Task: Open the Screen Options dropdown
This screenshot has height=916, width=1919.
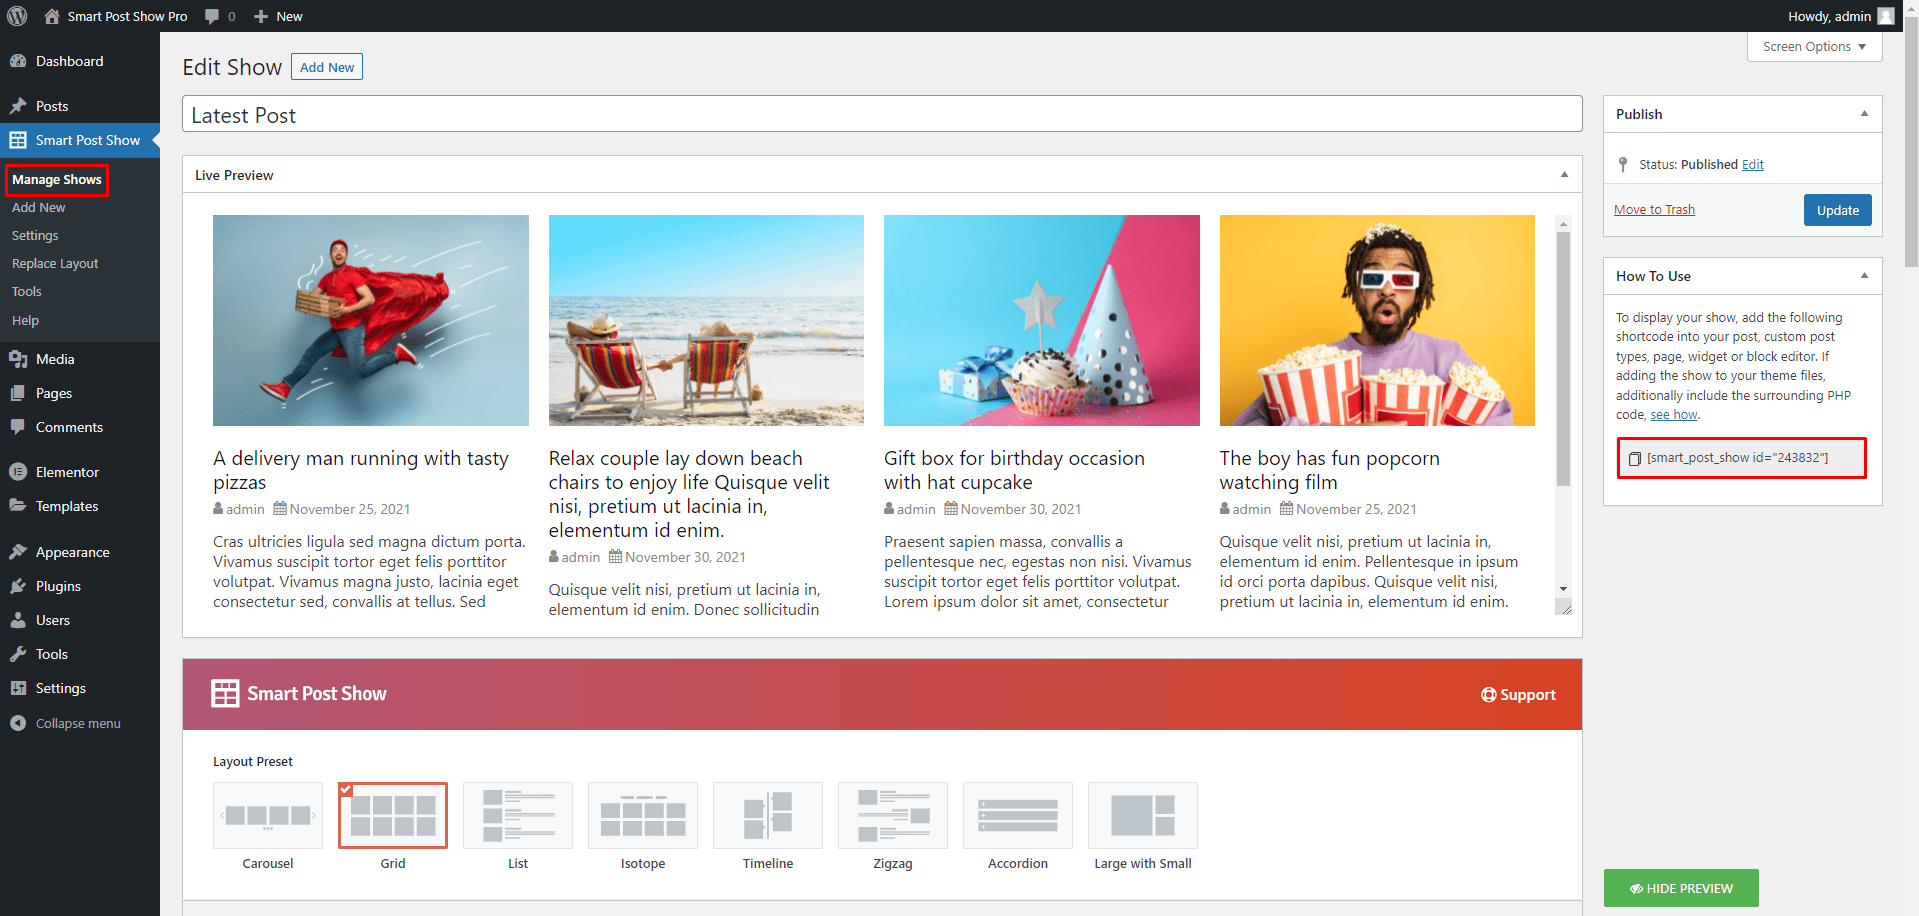Action: point(1813,46)
